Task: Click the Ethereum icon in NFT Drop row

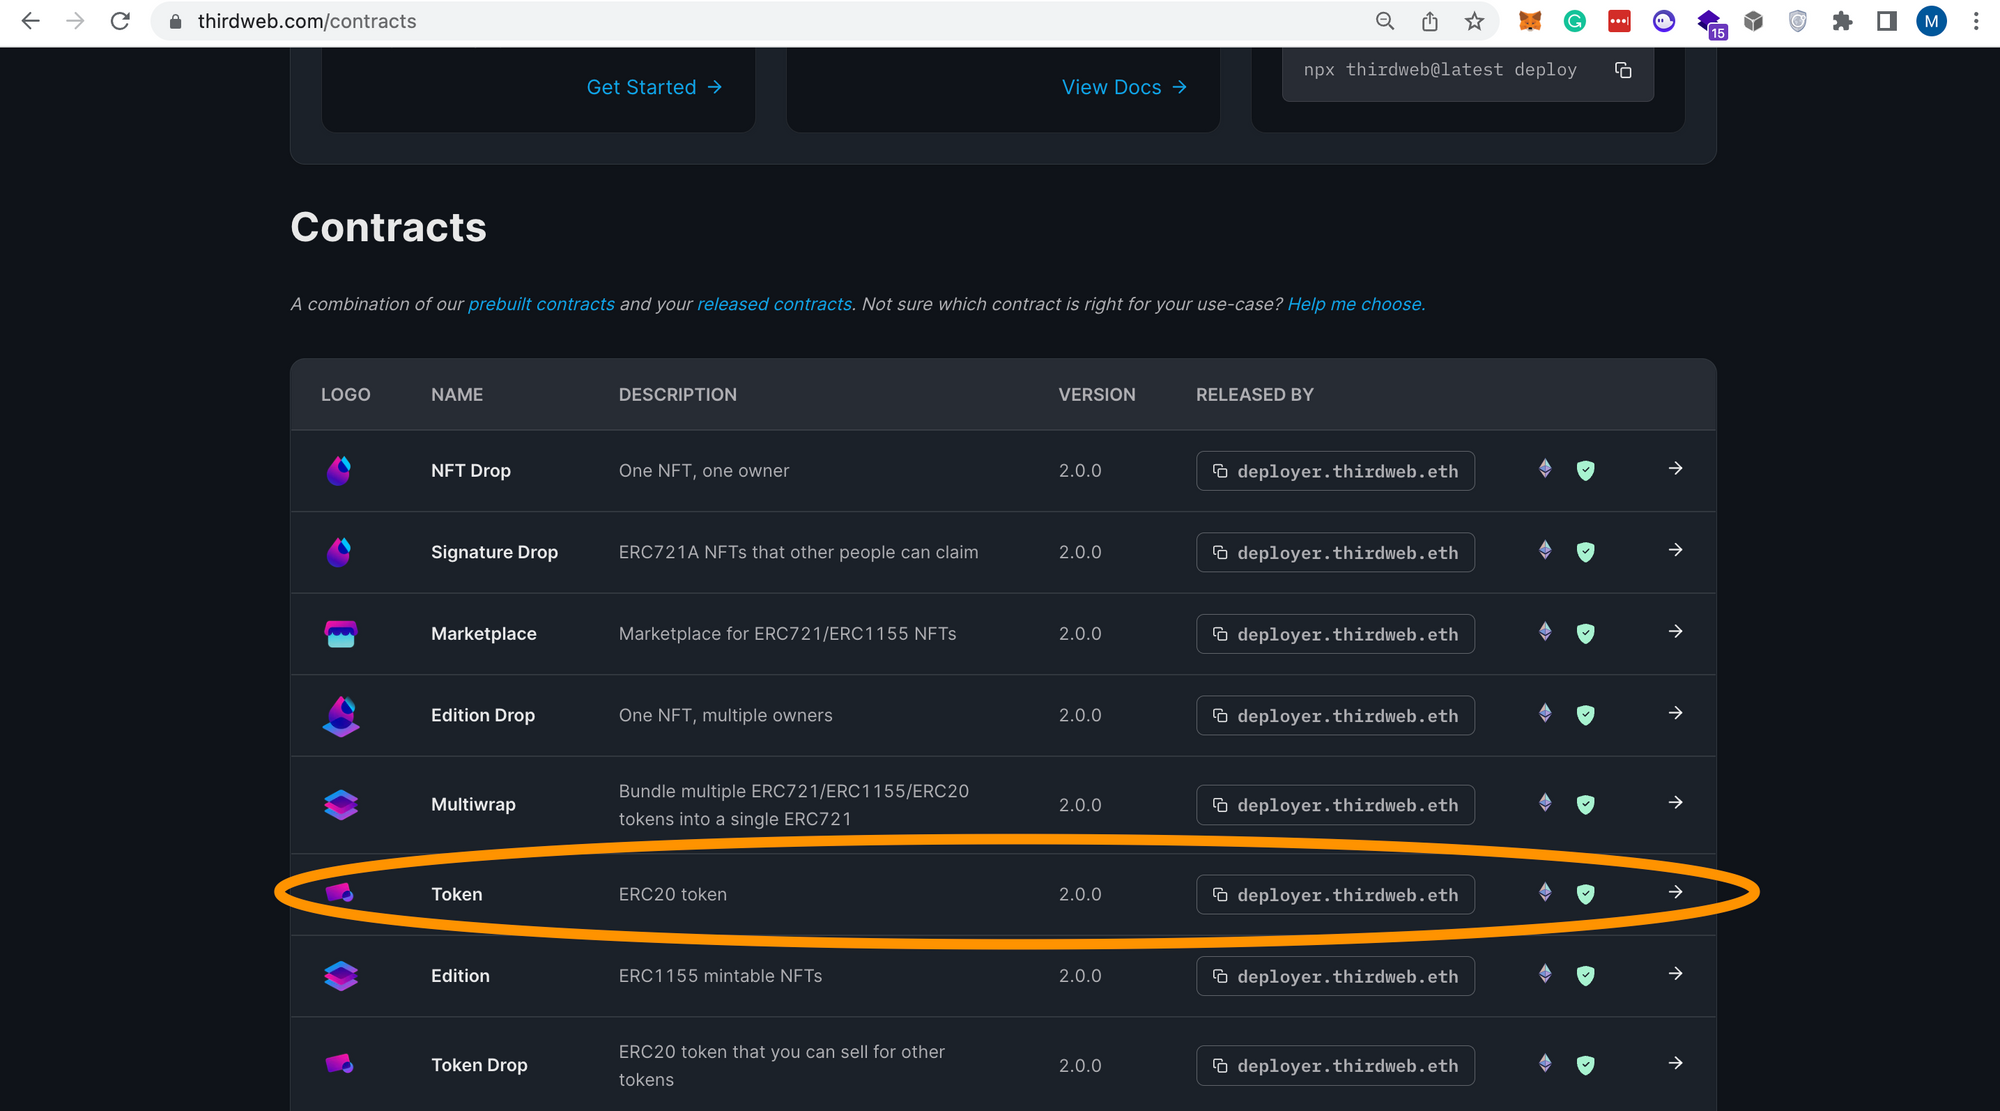Action: tap(1545, 468)
